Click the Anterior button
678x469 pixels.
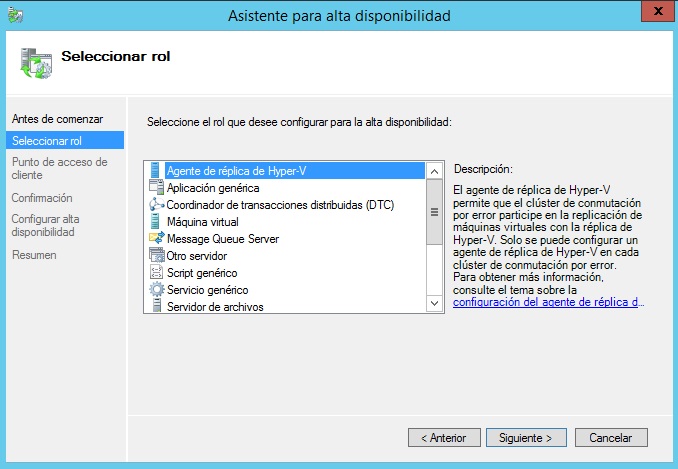[444, 438]
